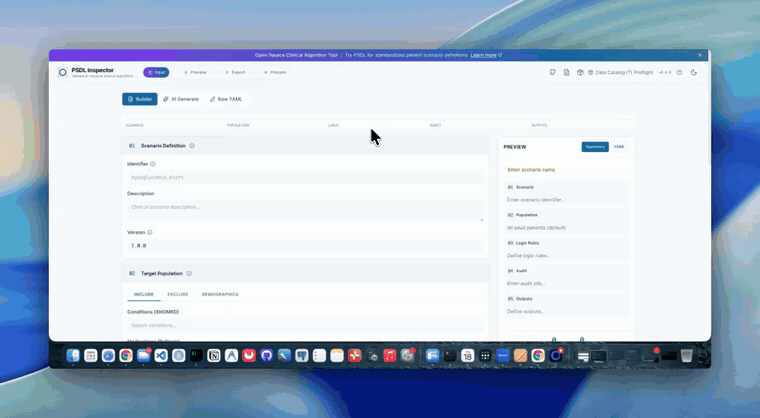
Task: Open Mail from the dock
Action: click(143, 355)
